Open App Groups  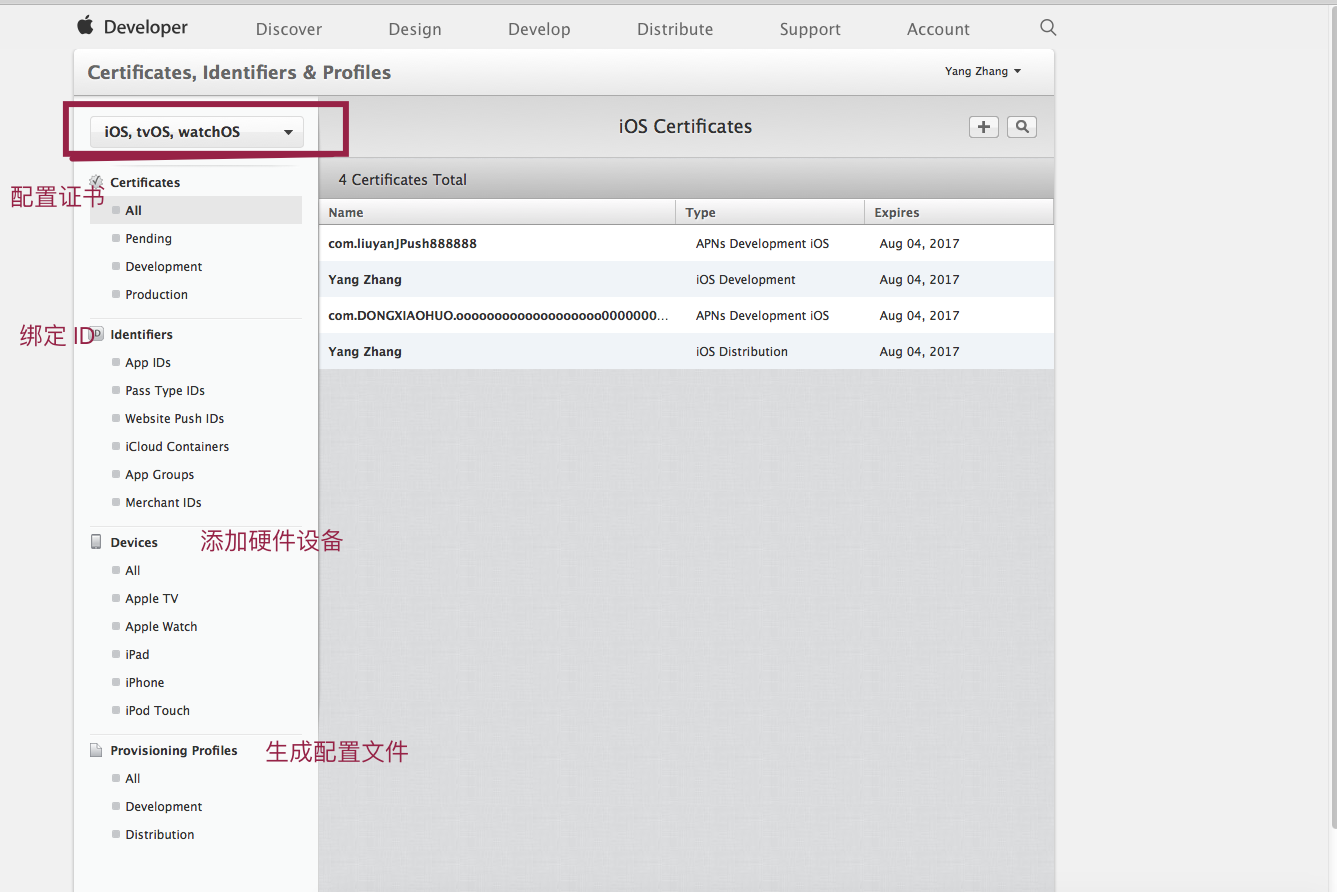click(x=159, y=474)
